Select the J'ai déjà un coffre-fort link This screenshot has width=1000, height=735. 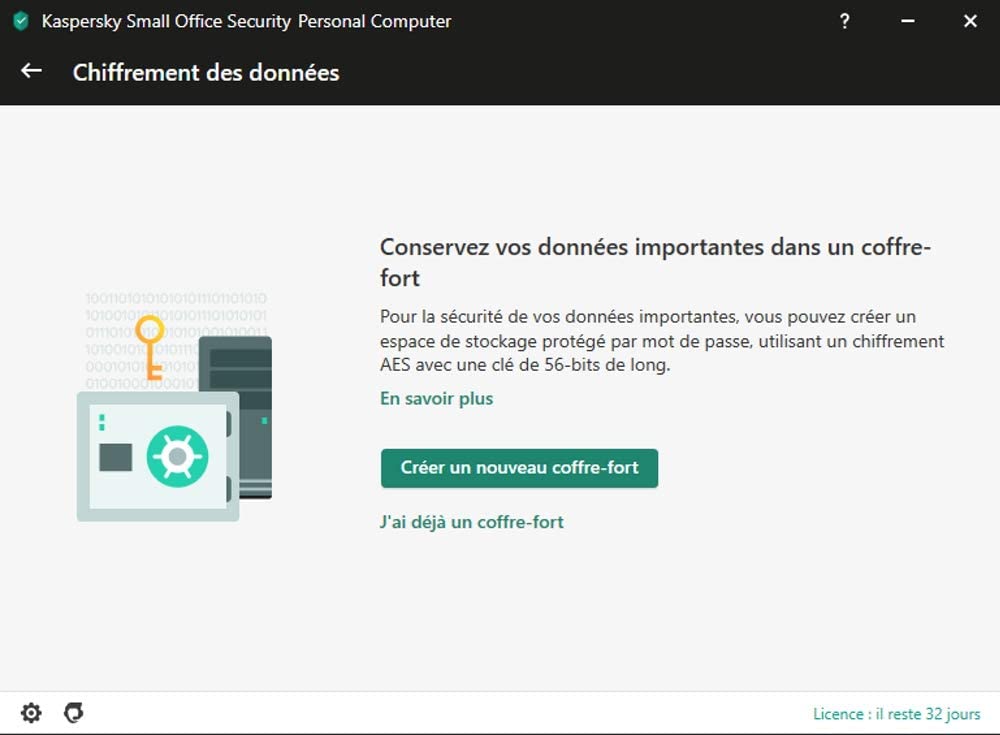point(471,522)
